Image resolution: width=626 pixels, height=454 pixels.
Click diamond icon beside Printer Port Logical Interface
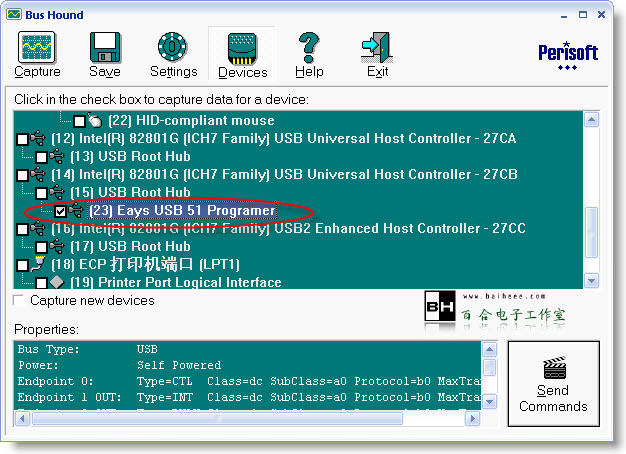pos(57,282)
